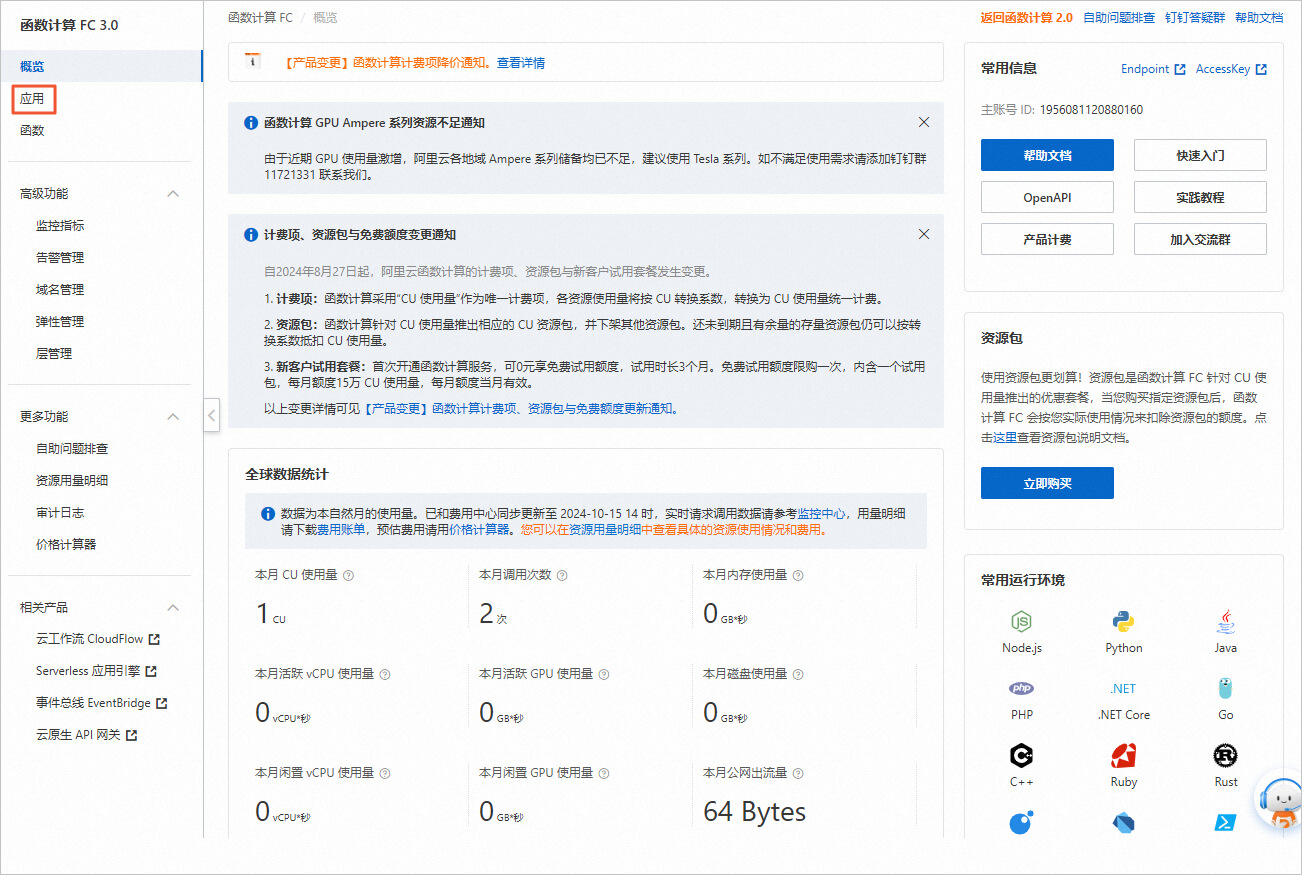This screenshot has width=1302, height=875.
Task: Select the Ruby runtime icon
Action: (1123, 755)
